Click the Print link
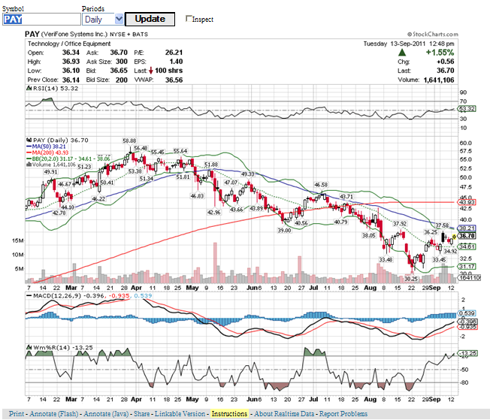The width and height of the screenshot is (490, 420). click(16, 414)
